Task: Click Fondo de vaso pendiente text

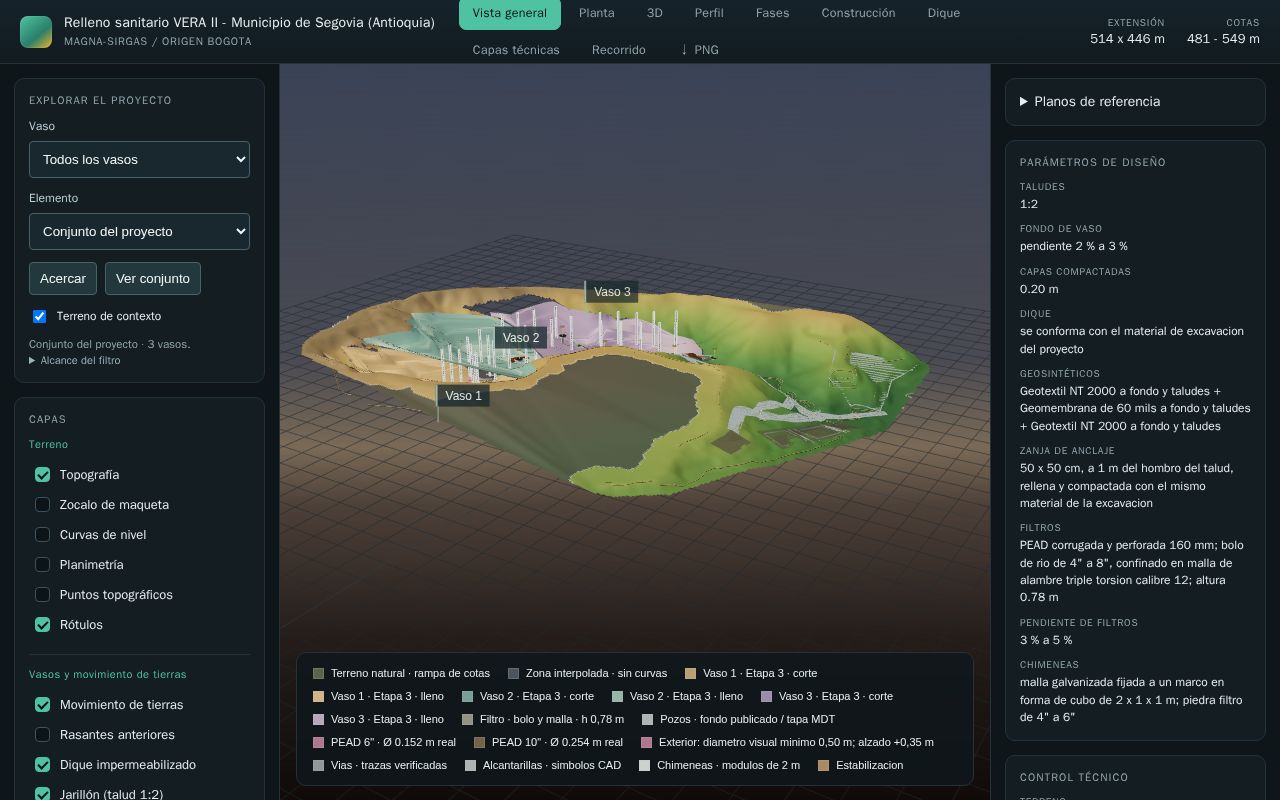Action: tap(1074, 246)
